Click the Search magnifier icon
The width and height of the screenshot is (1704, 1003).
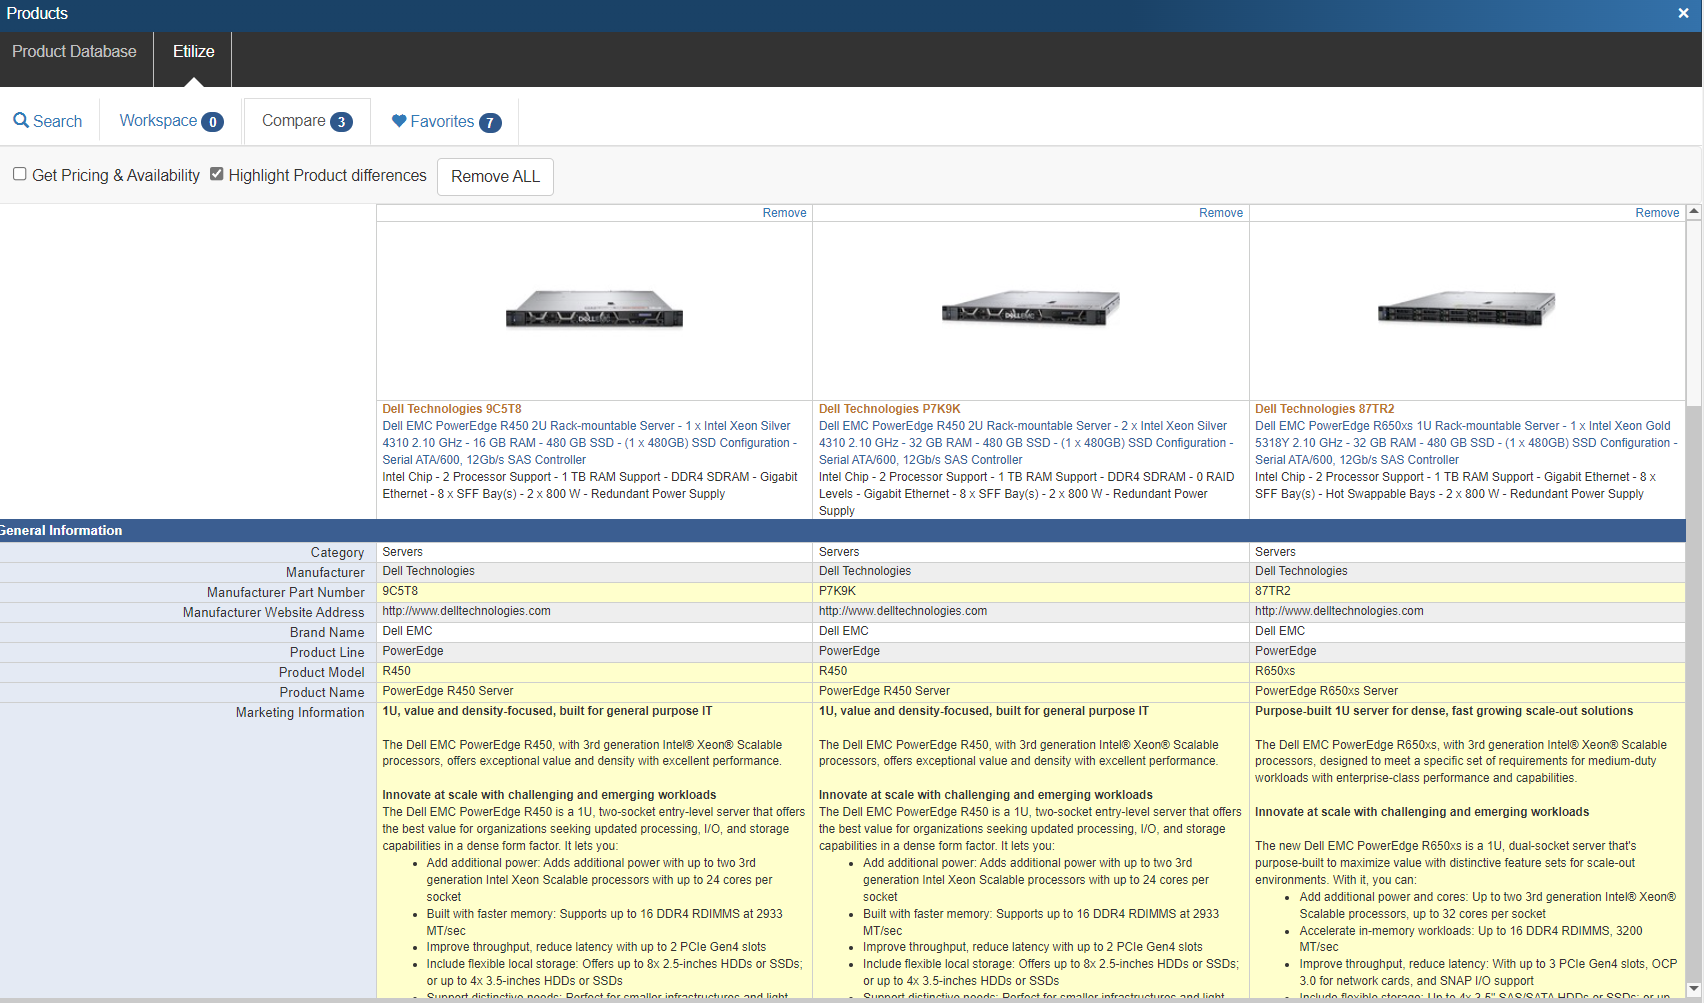coord(21,121)
